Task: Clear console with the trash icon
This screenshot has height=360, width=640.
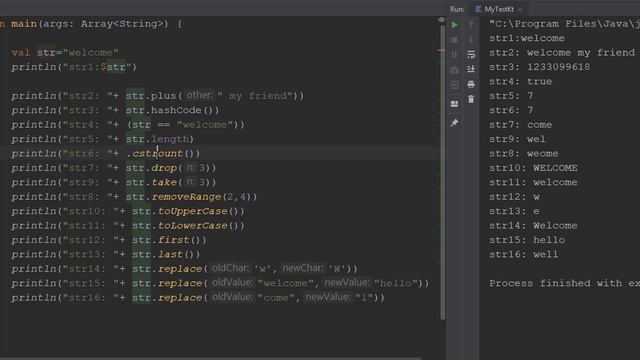Action: pos(471,99)
